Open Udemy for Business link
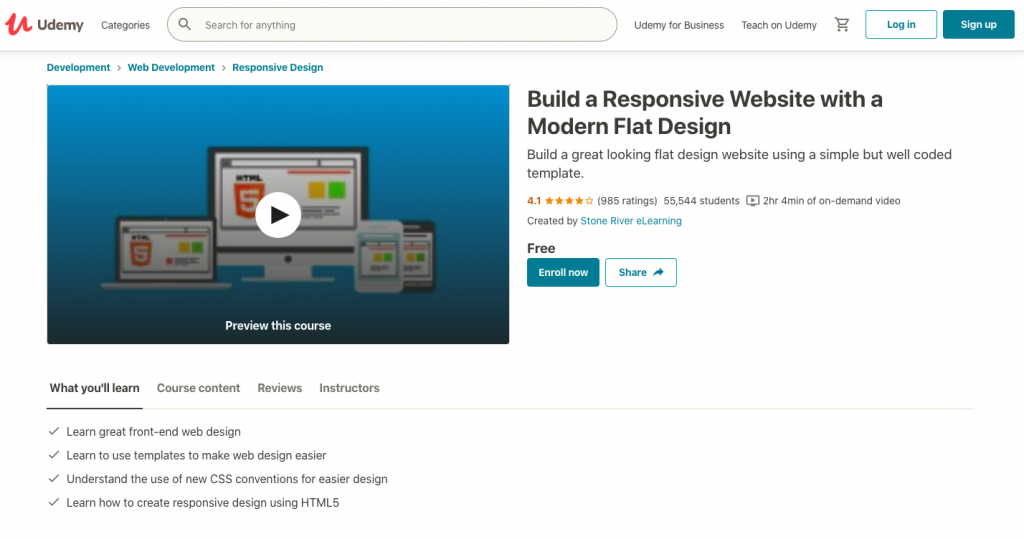1024x539 pixels. [679, 25]
